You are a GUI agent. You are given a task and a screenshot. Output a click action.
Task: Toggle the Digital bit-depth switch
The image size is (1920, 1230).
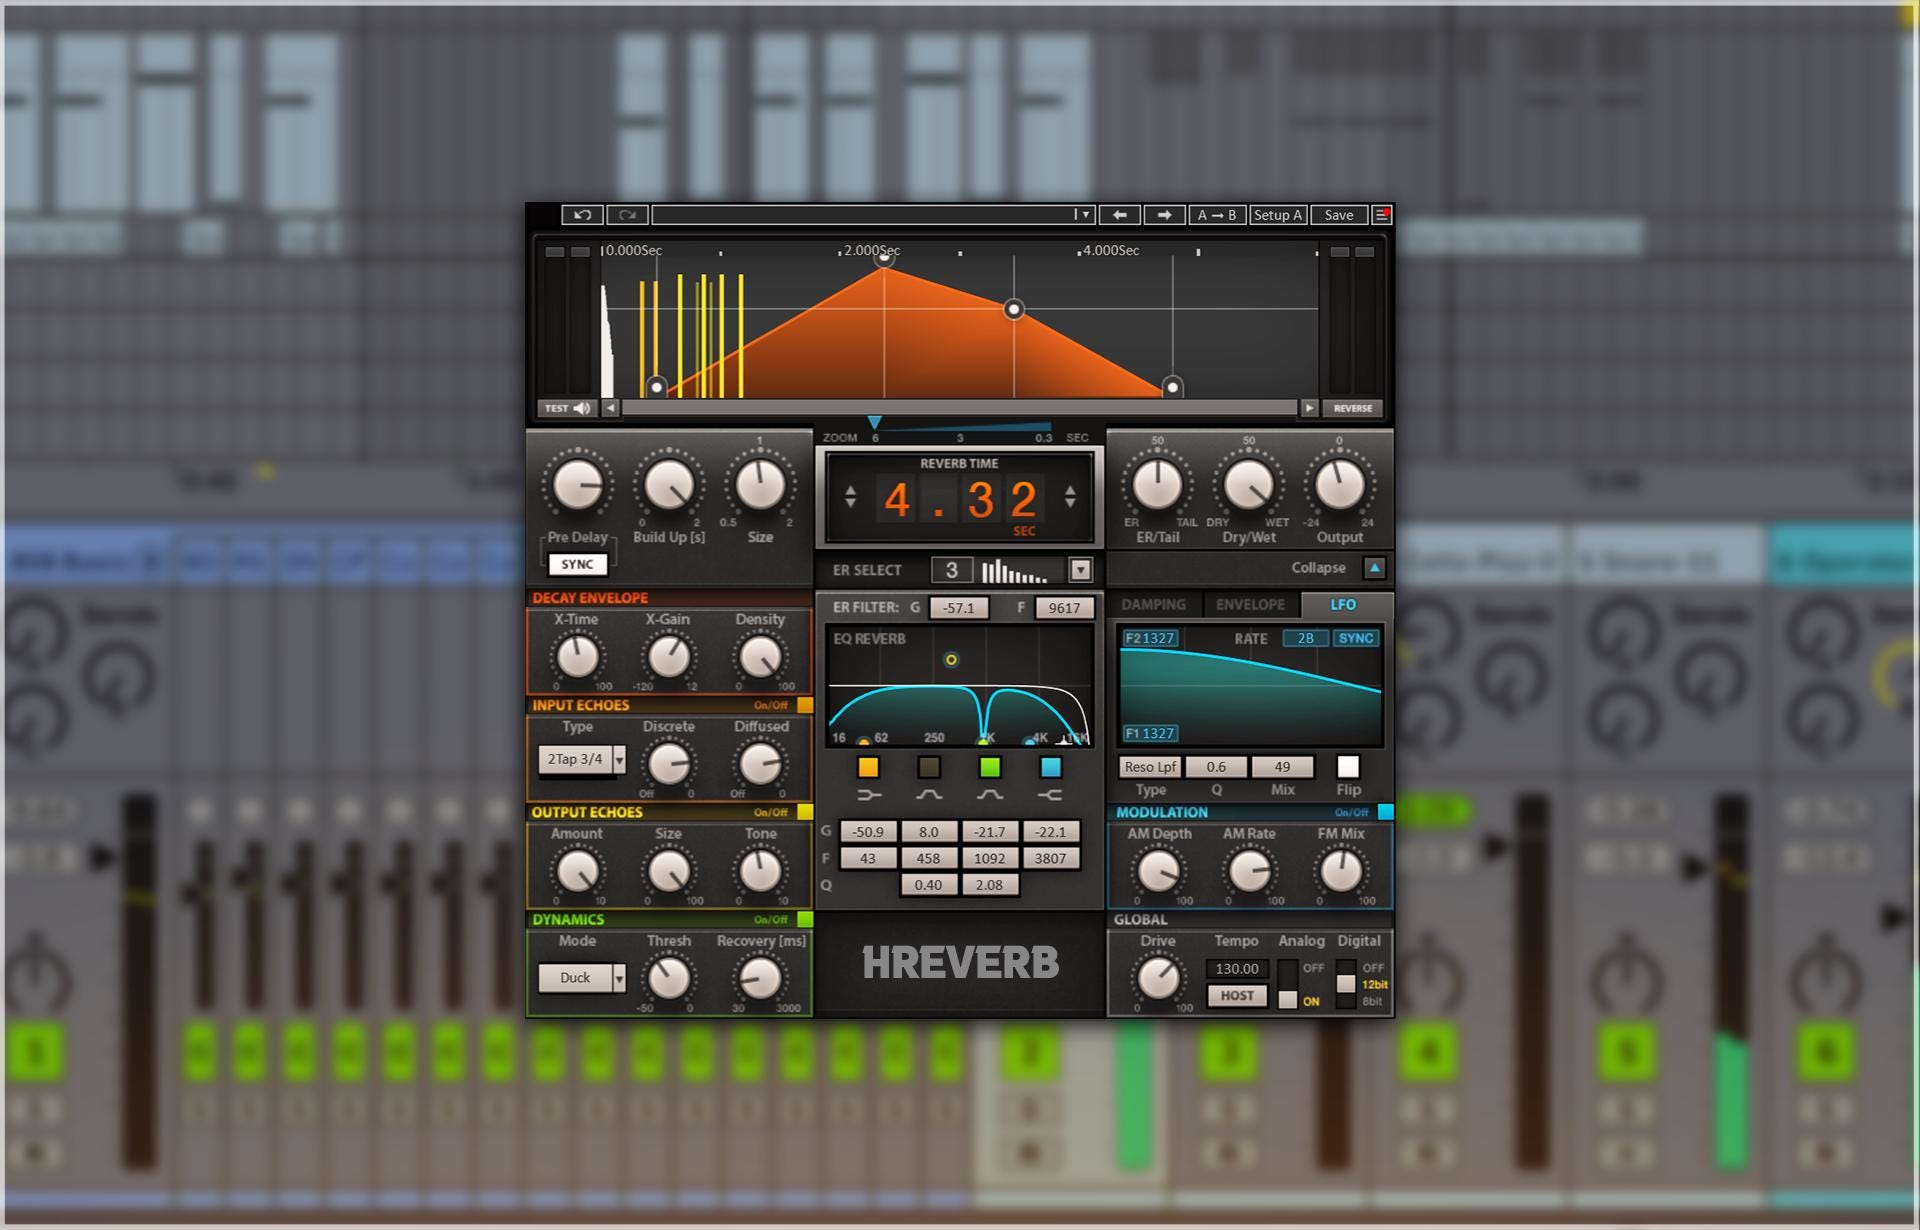tap(1347, 985)
